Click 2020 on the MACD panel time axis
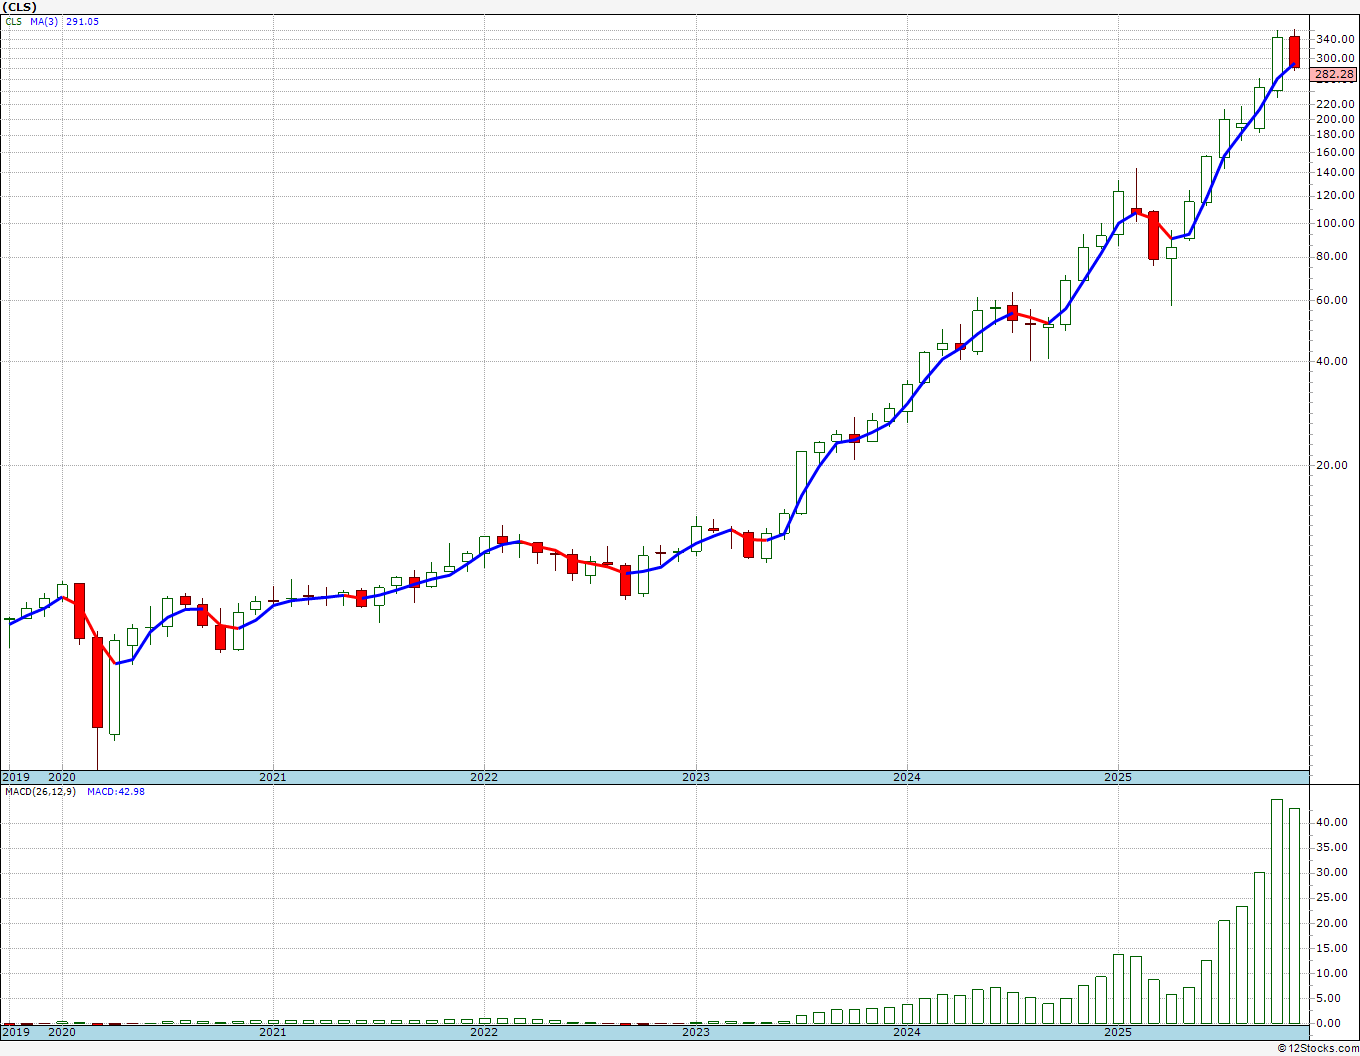Viewport: 1360px width, 1056px height. tap(62, 1032)
